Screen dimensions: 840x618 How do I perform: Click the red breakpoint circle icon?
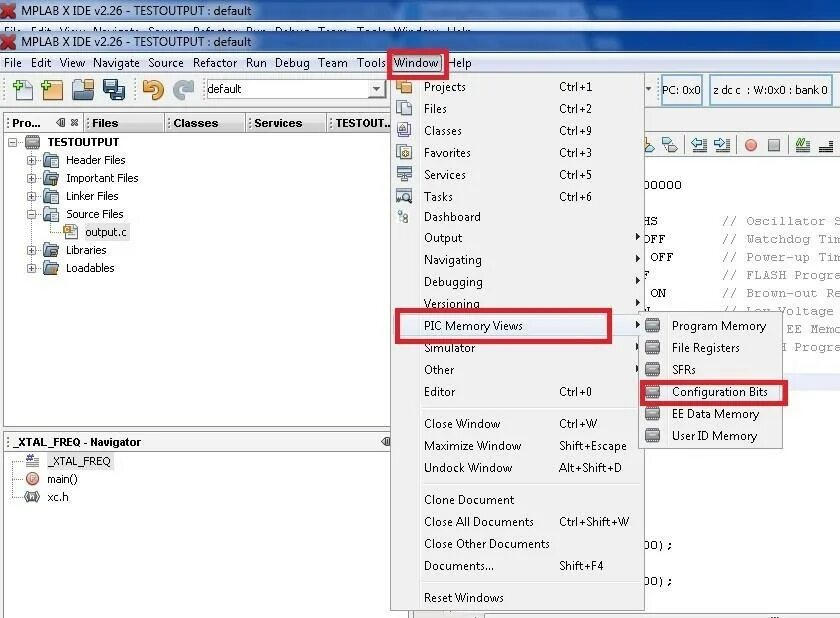pyautogui.click(x=751, y=145)
